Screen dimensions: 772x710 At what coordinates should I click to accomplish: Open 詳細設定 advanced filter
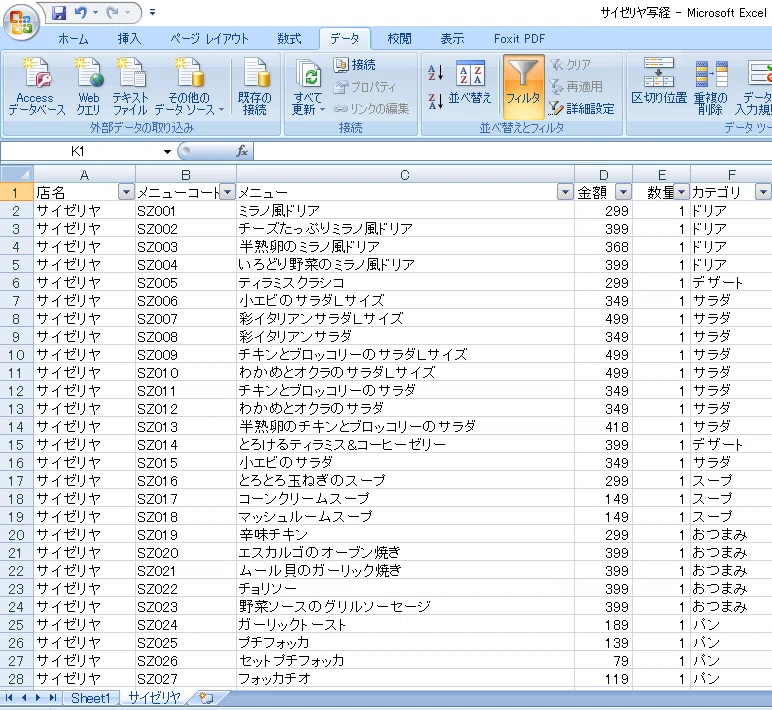tap(582, 108)
